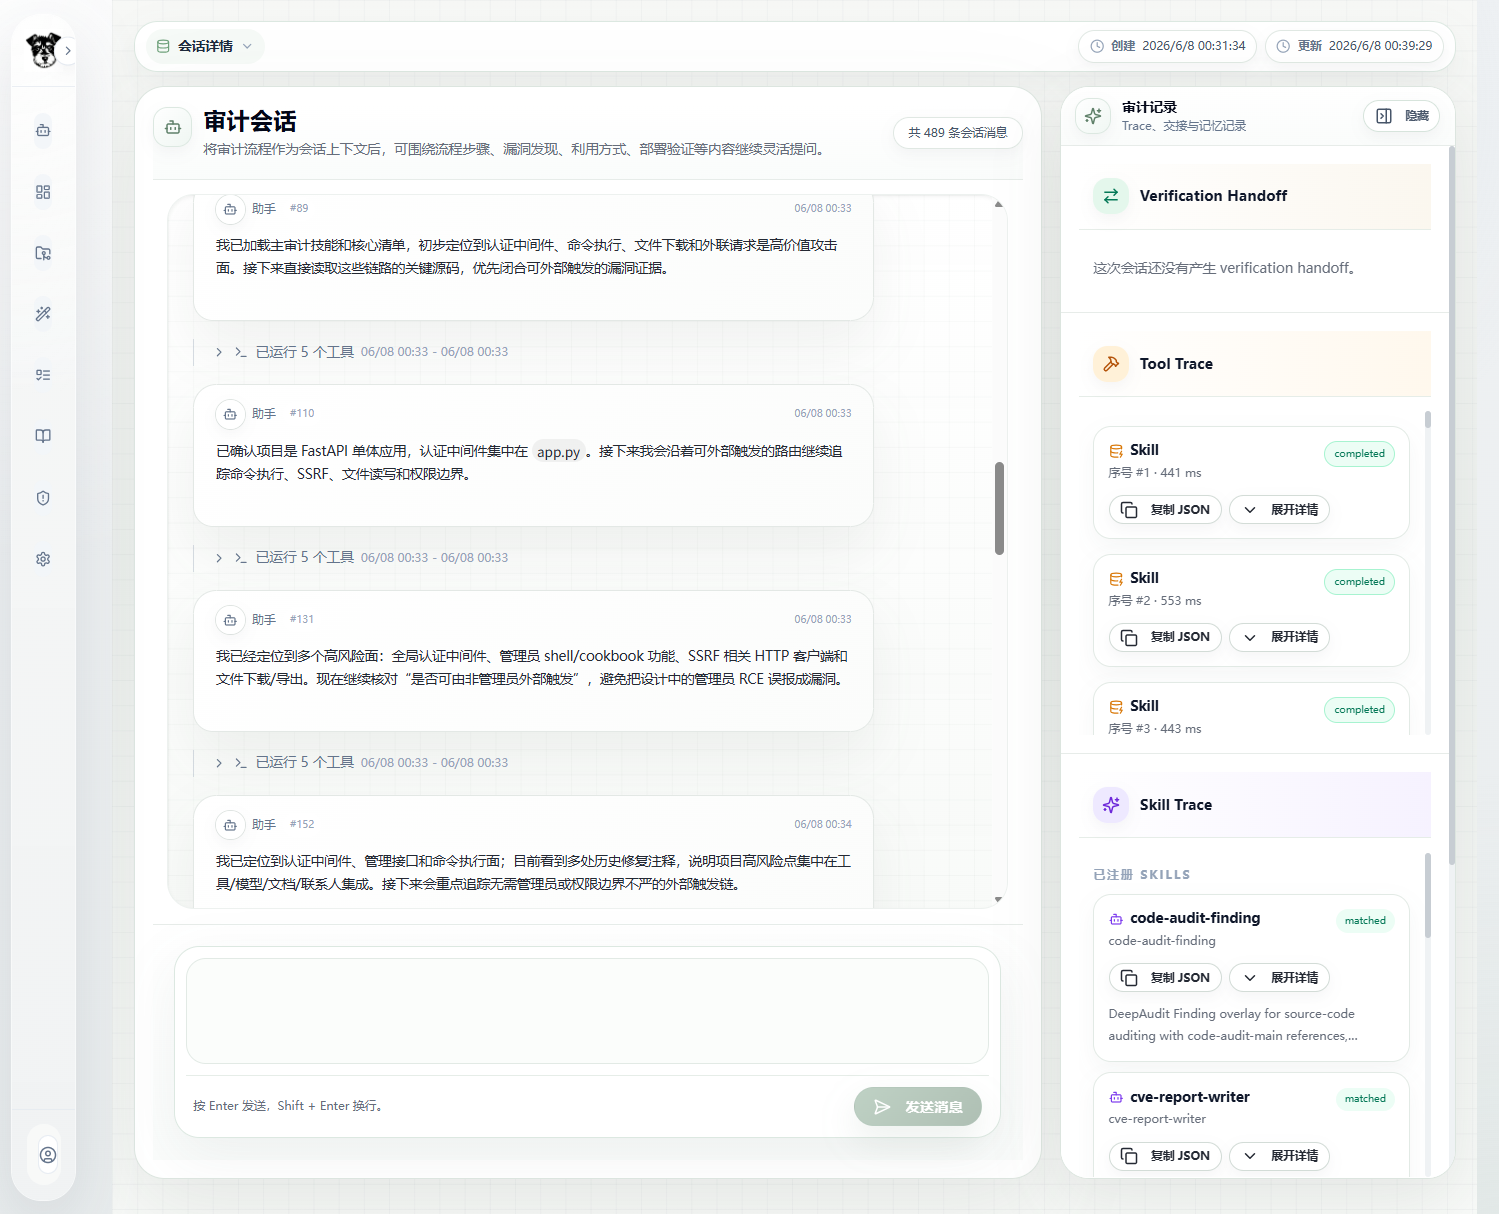
Task: Click the 创建 timestamp chip
Action: pyautogui.click(x=1167, y=46)
